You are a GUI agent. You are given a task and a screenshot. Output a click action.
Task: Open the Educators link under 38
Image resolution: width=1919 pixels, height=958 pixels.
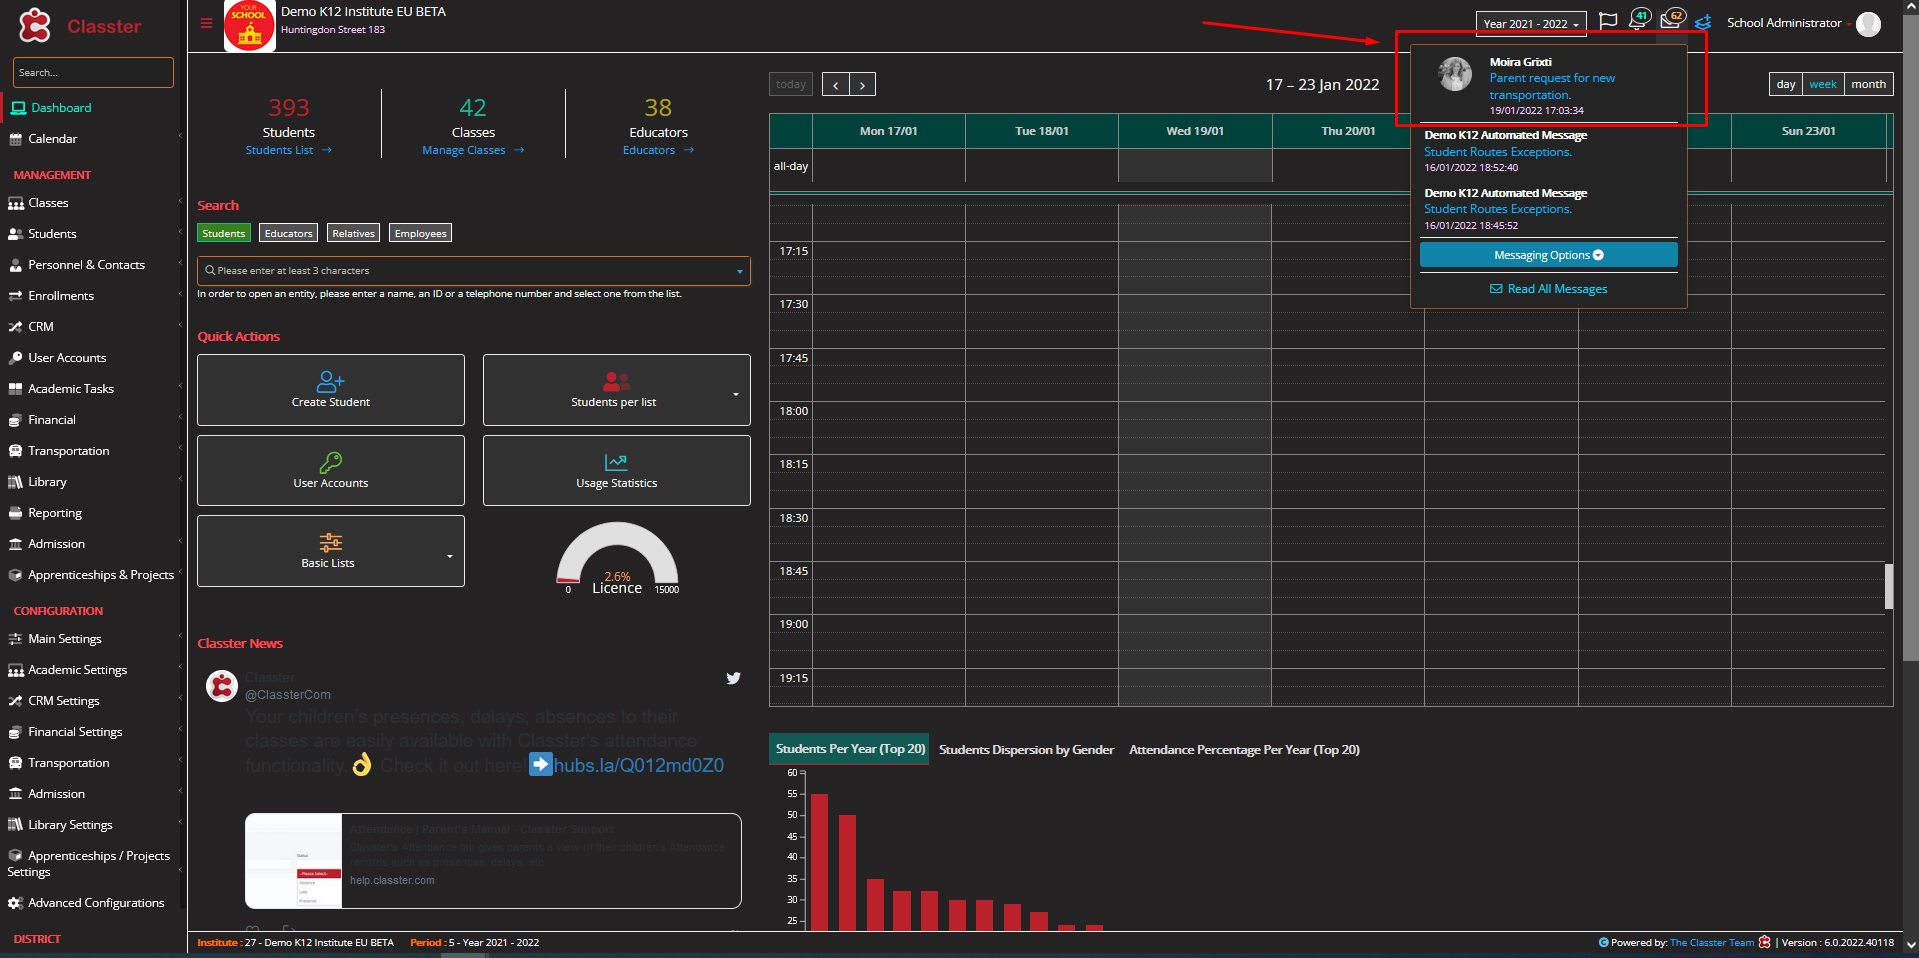658,150
